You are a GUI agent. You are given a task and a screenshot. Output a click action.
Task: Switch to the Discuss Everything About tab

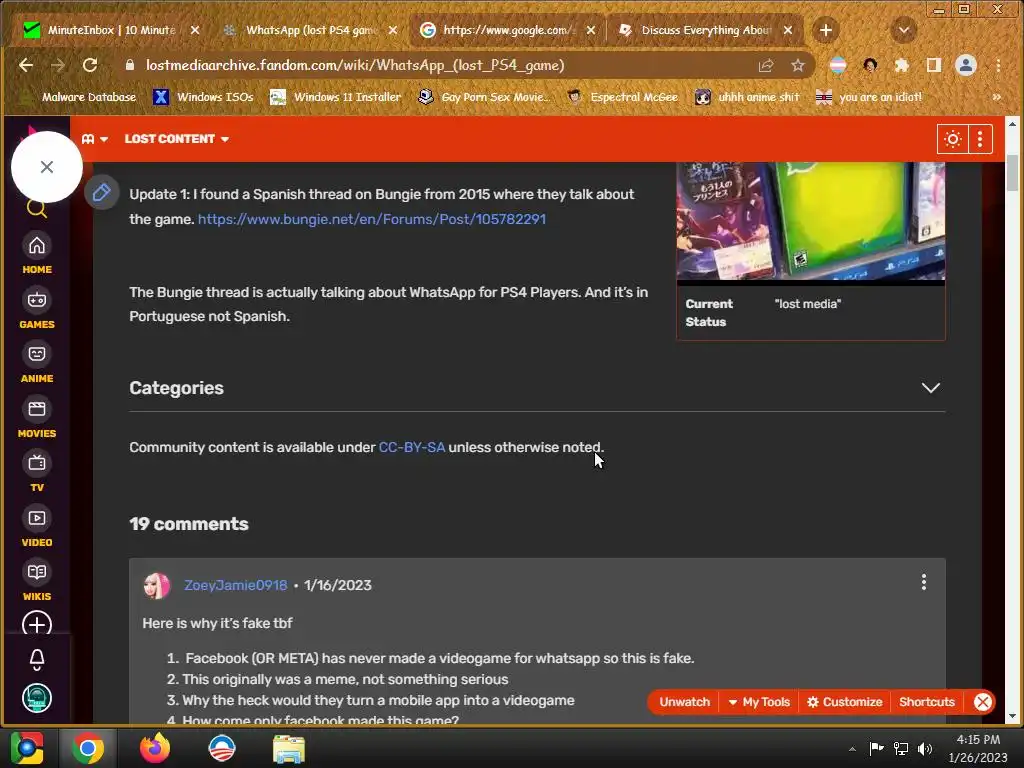(x=705, y=30)
